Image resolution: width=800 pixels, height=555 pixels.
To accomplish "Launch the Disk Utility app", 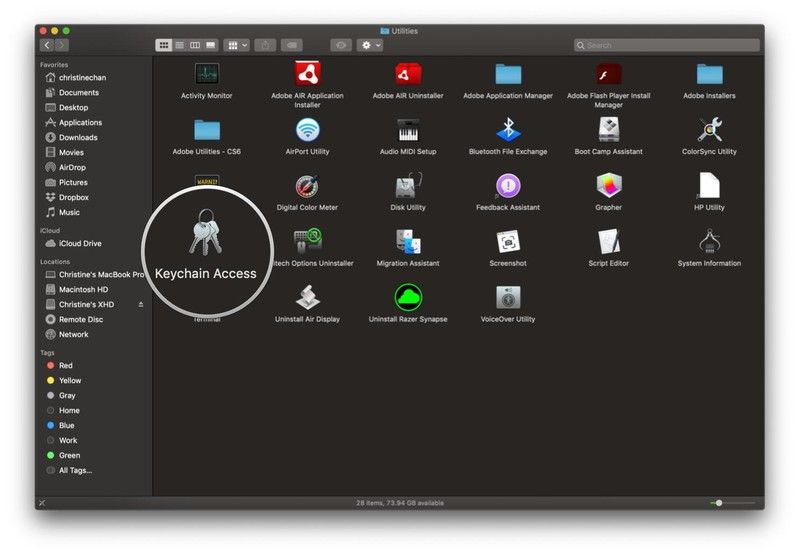I will pyautogui.click(x=407, y=186).
